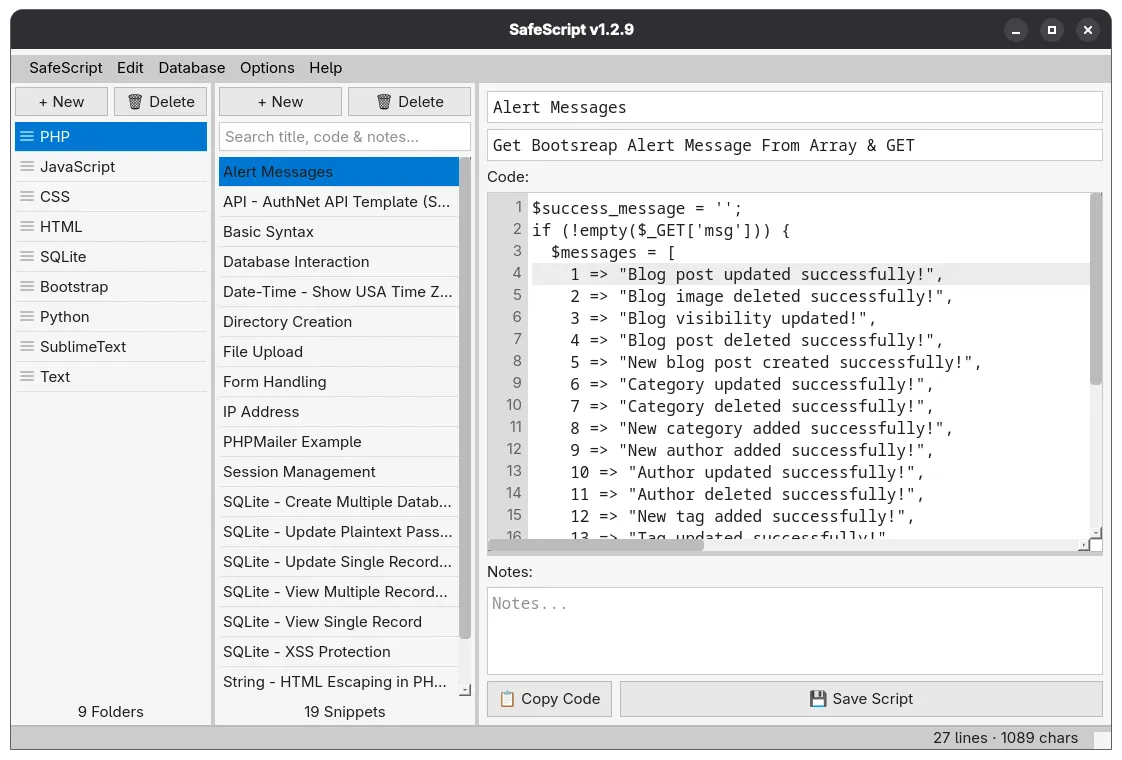Open the Session Management snippet
1122x760 pixels.
(338, 472)
